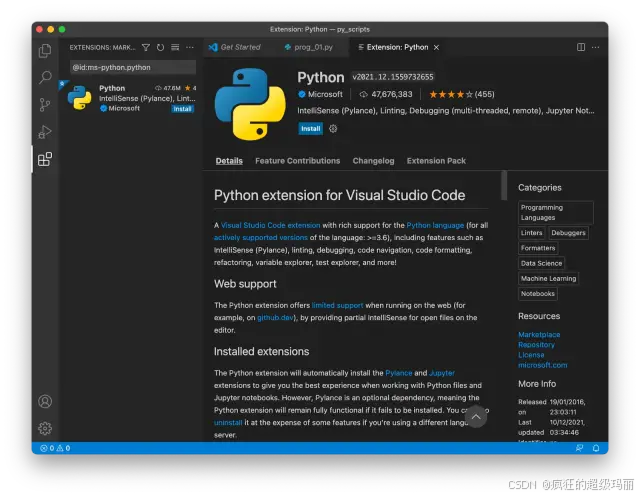640x496 pixels.
Task: Open the Feature Contributions tab
Action: click(298, 161)
